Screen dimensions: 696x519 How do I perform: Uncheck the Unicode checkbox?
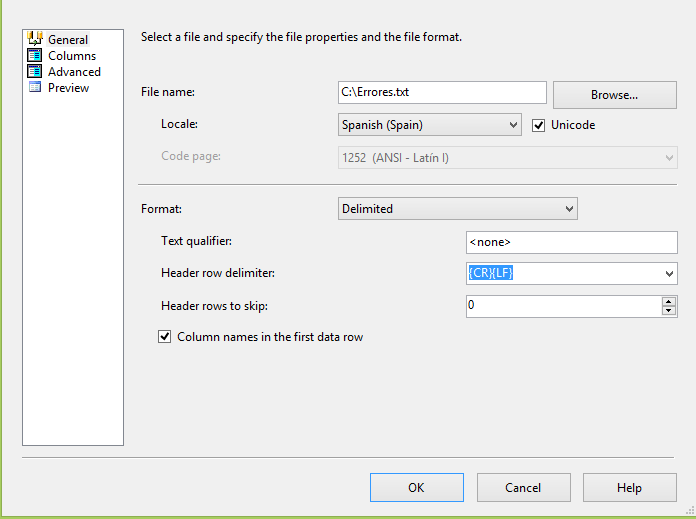539,125
